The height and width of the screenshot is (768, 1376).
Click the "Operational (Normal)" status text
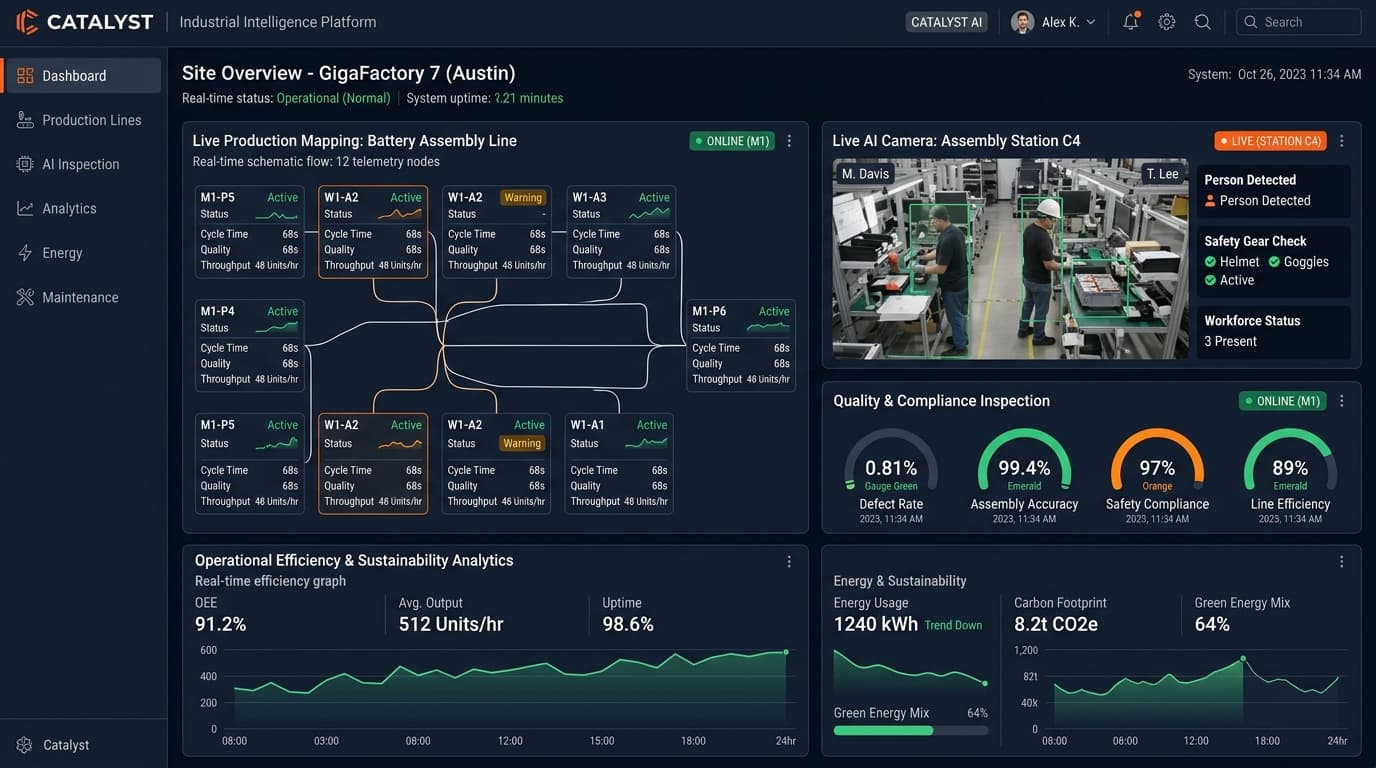pyautogui.click(x=333, y=99)
